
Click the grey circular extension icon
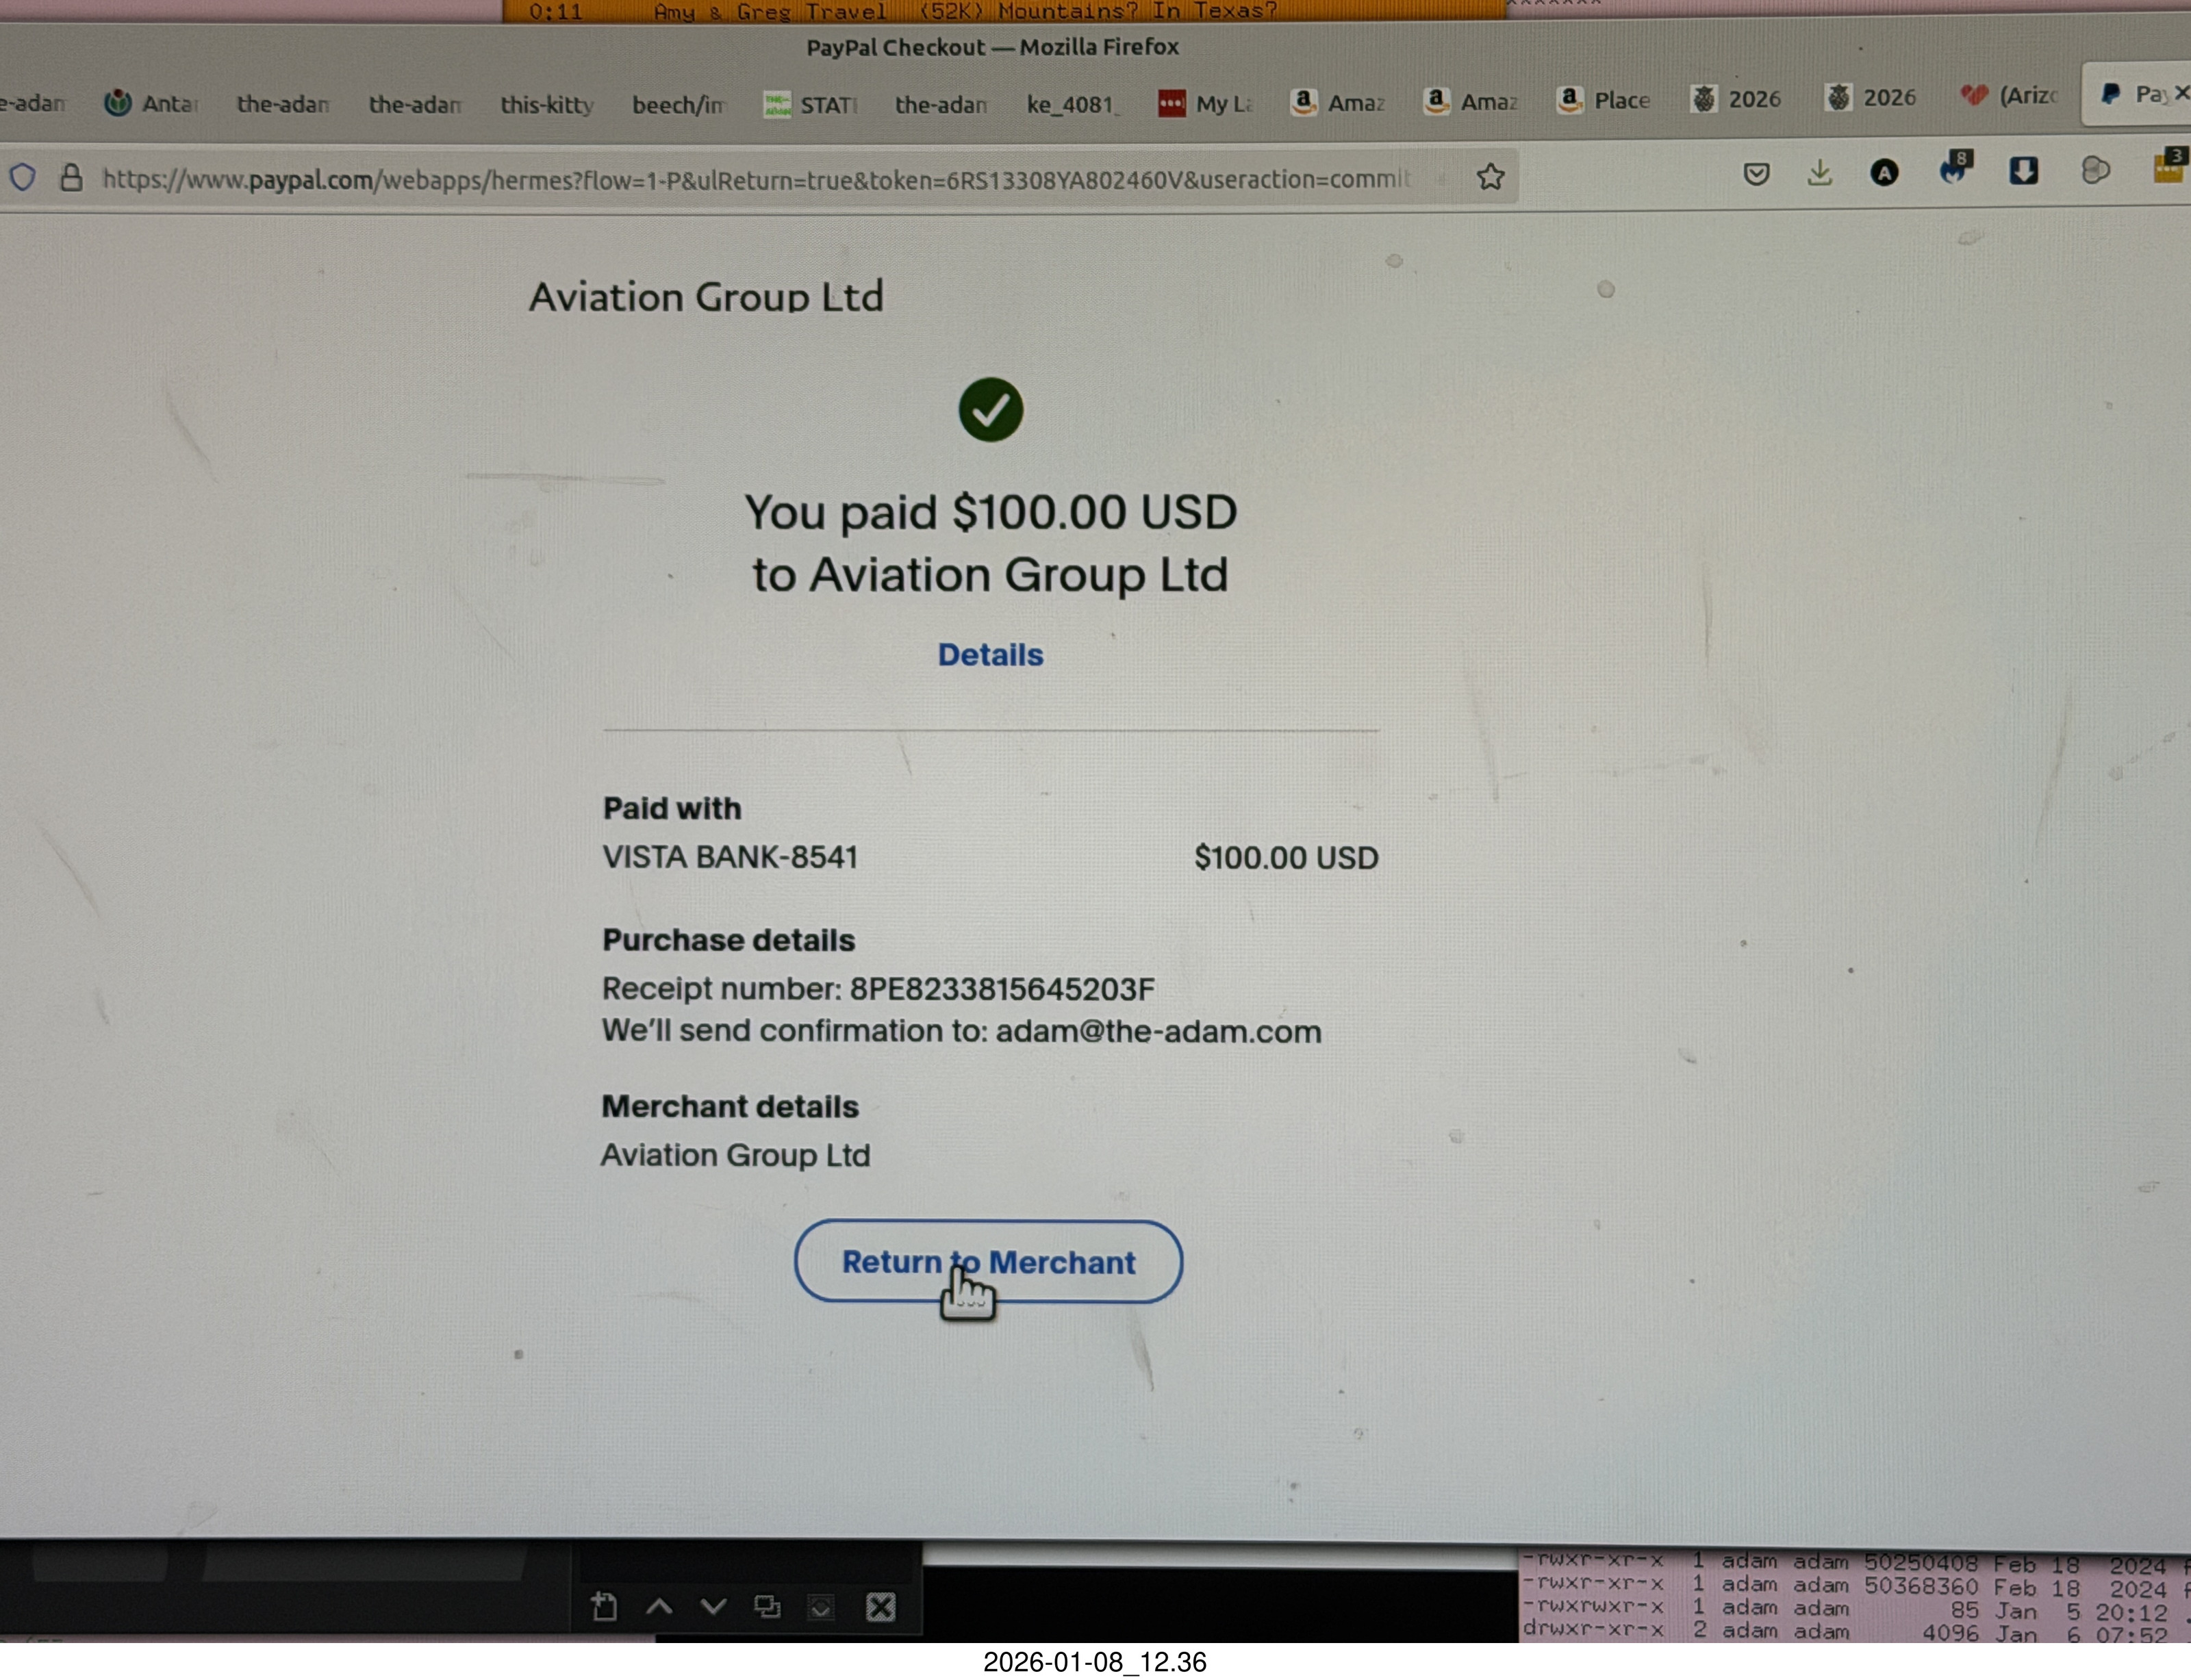pos(2096,170)
